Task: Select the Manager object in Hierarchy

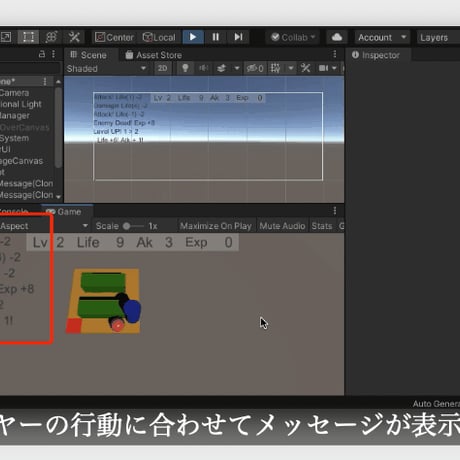Action: [15, 115]
